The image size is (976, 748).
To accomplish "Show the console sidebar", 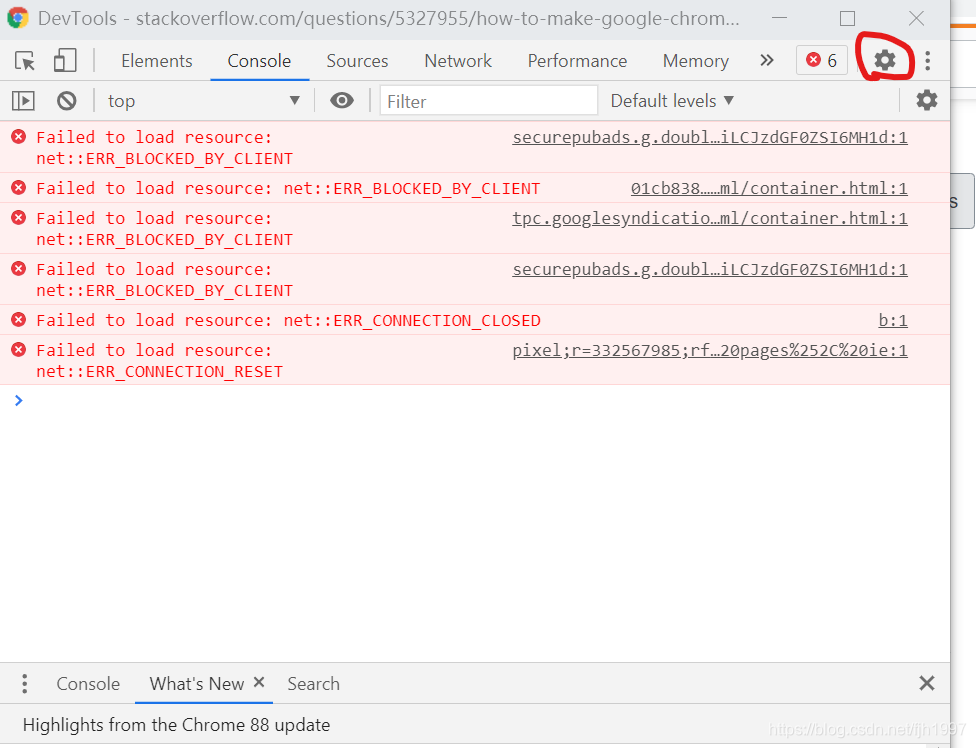I will (24, 101).
